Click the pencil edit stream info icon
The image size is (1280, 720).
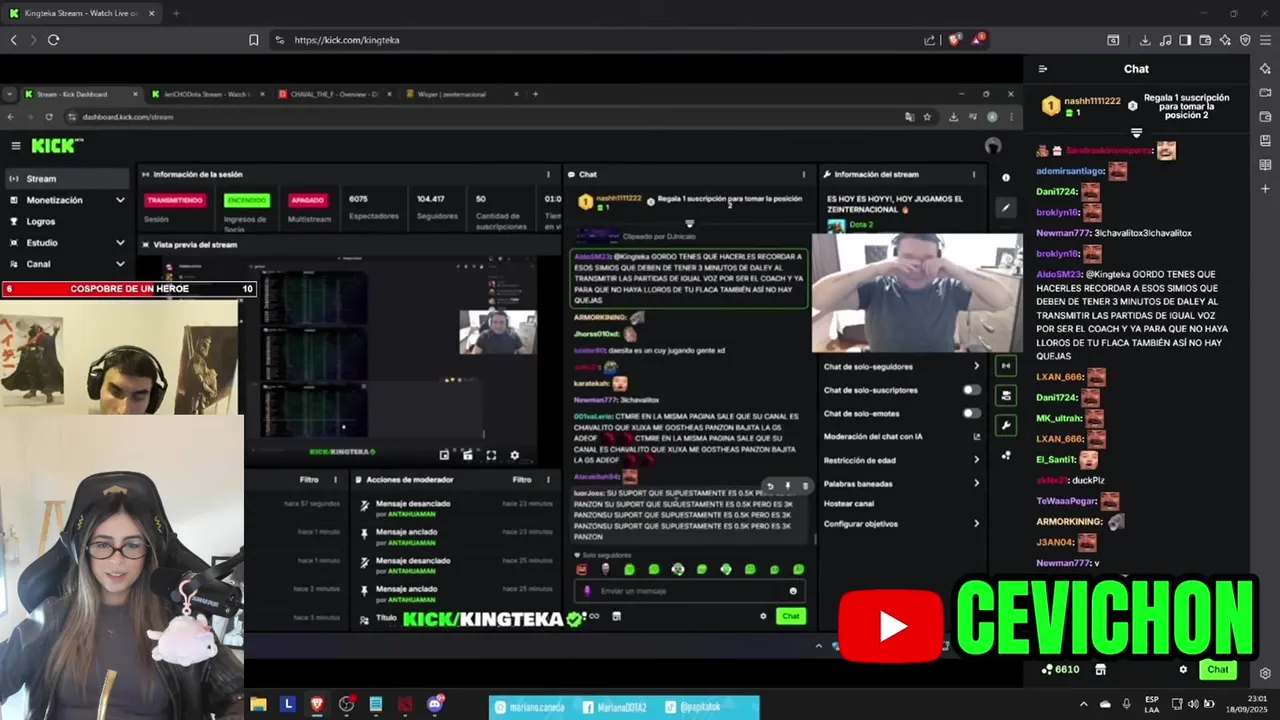(1006, 208)
